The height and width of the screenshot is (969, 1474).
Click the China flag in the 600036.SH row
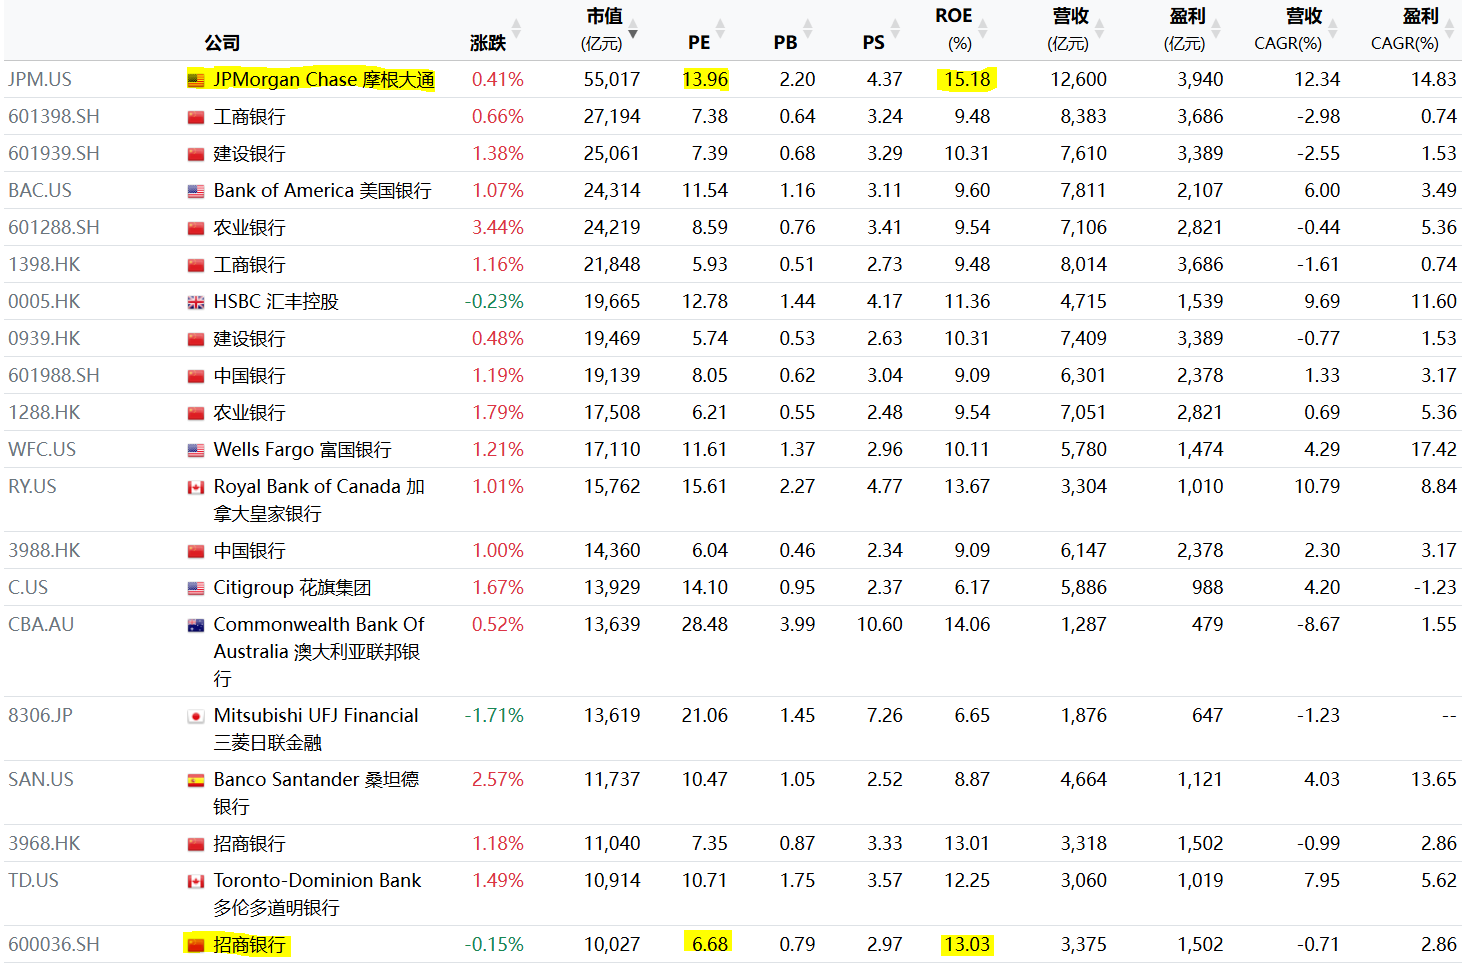point(196,945)
